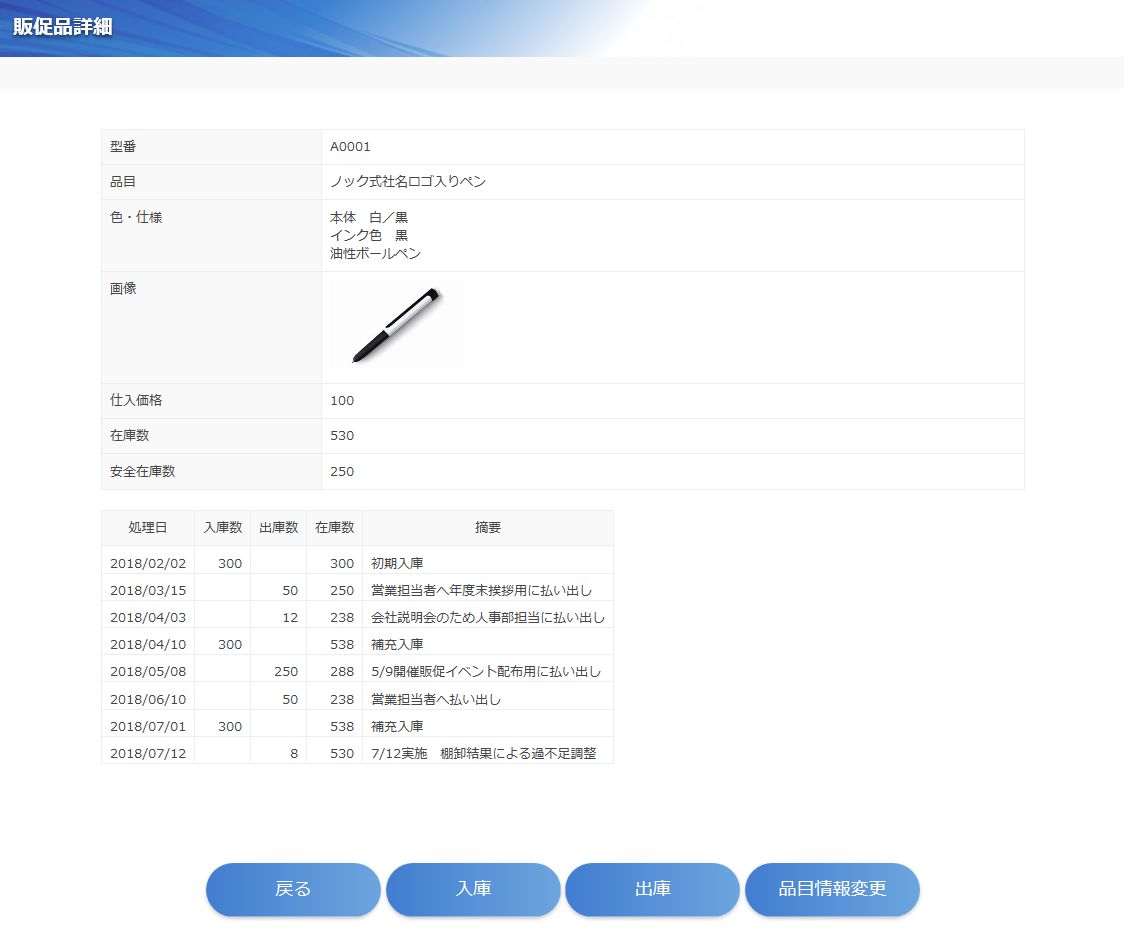This screenshot has height=931, width=1124.
Task: Click the 5/9開催販促イベント配布用に払い出し description
Action: pyautogui.click(x=485, y=672)
